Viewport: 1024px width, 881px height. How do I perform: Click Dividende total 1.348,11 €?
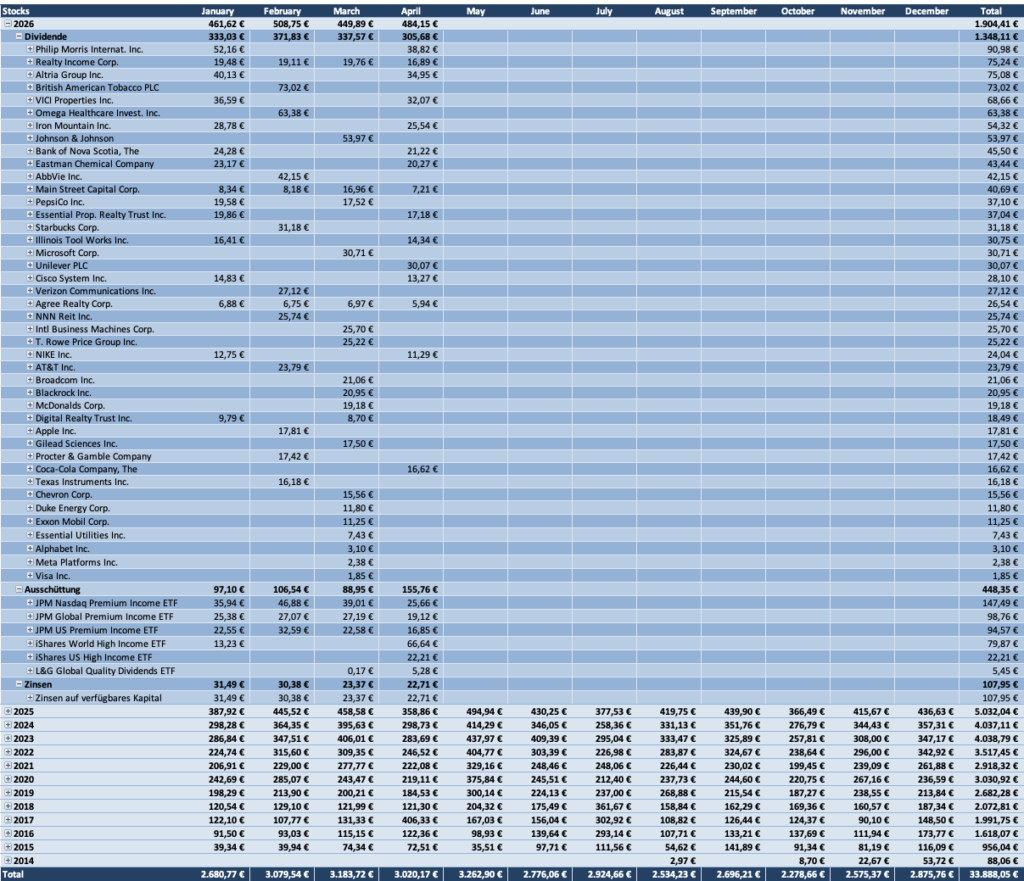[996, 37]
